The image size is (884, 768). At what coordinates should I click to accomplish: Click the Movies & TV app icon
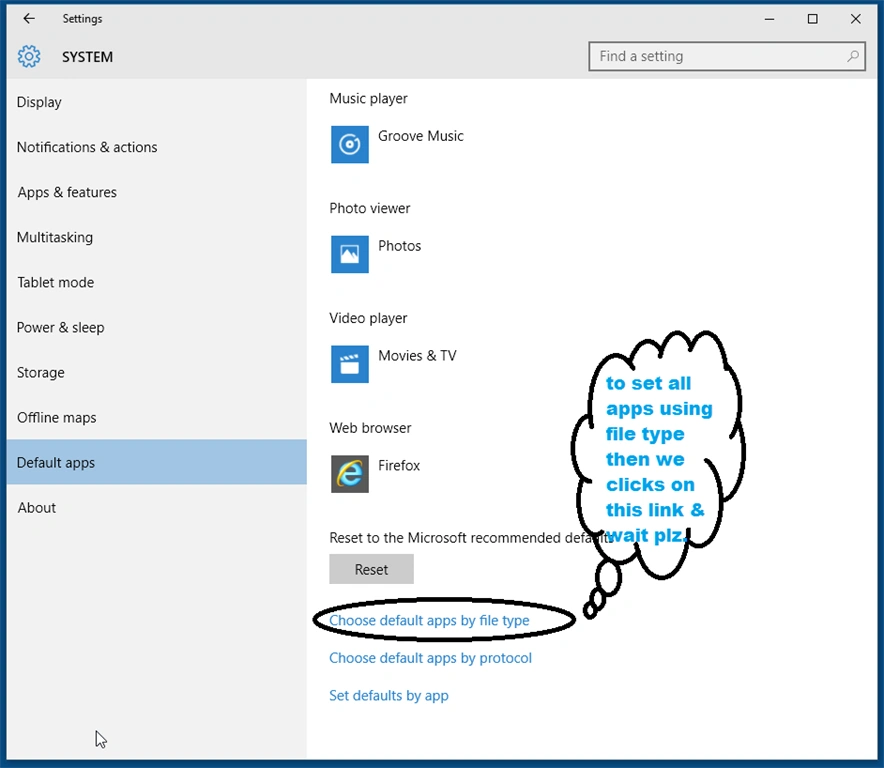coord(350,364)
